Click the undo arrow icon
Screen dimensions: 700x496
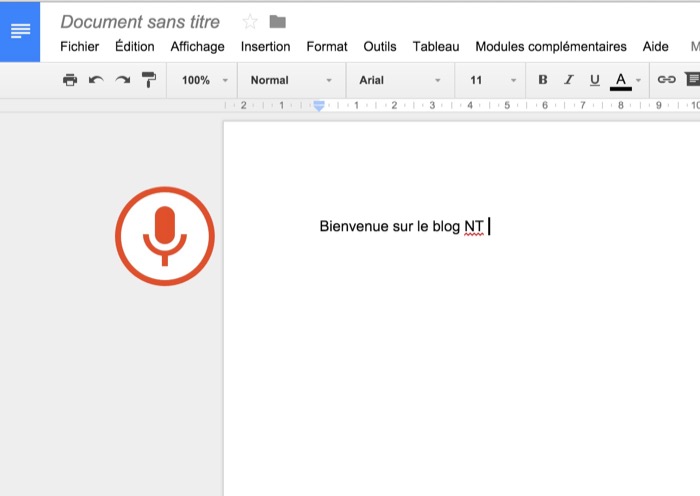[96, 80]
